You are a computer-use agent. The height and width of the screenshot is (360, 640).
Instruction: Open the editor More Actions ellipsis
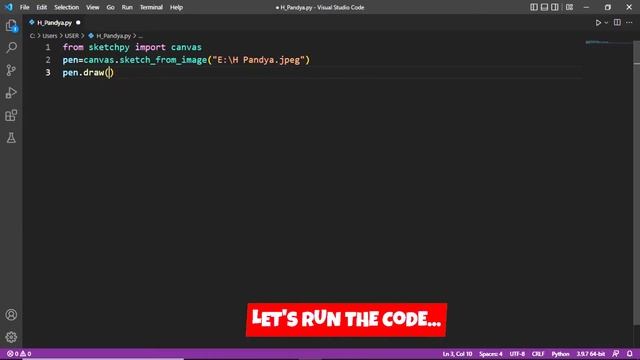click(x=629, y=22)
